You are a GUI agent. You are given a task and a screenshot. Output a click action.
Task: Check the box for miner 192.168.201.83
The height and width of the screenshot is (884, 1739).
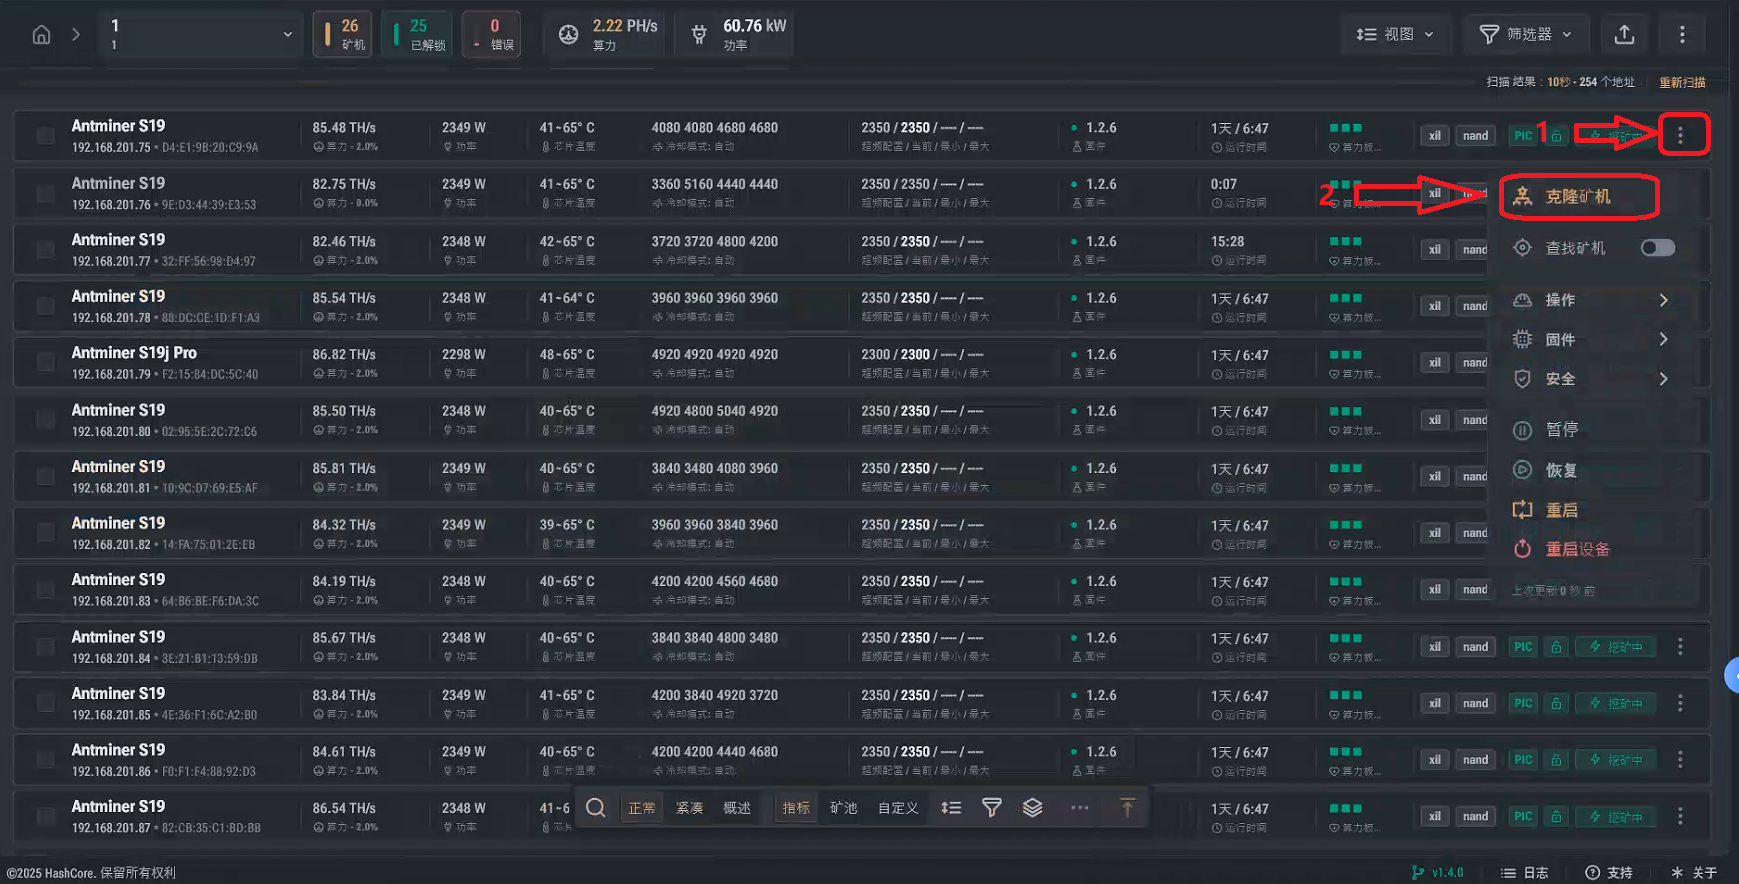click(46, 590)
